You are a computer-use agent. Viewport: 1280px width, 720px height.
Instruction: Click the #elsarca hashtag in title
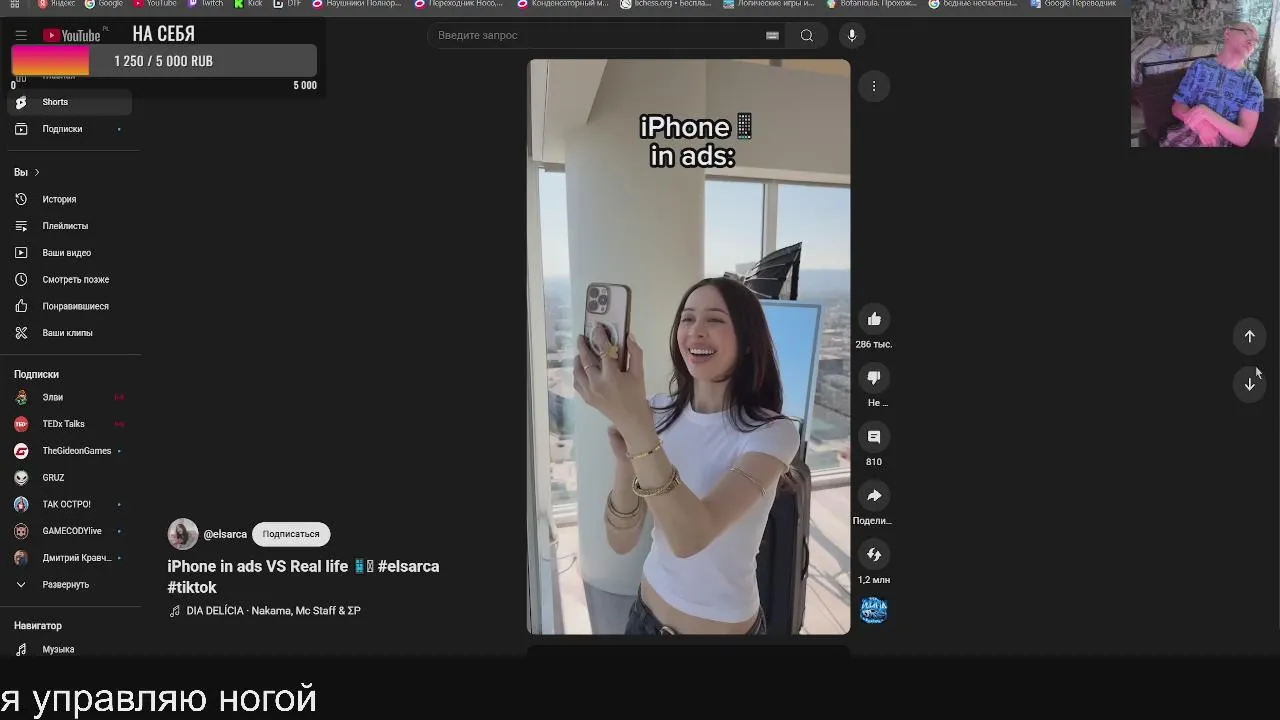tap(408, 566)
